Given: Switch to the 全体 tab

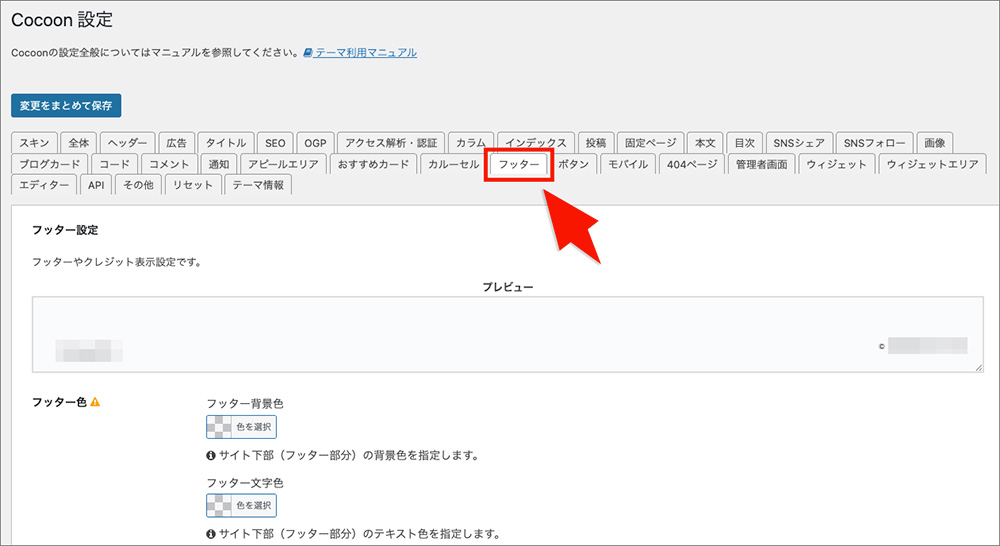Looking at the screenshot, I should tap(79, 143).
